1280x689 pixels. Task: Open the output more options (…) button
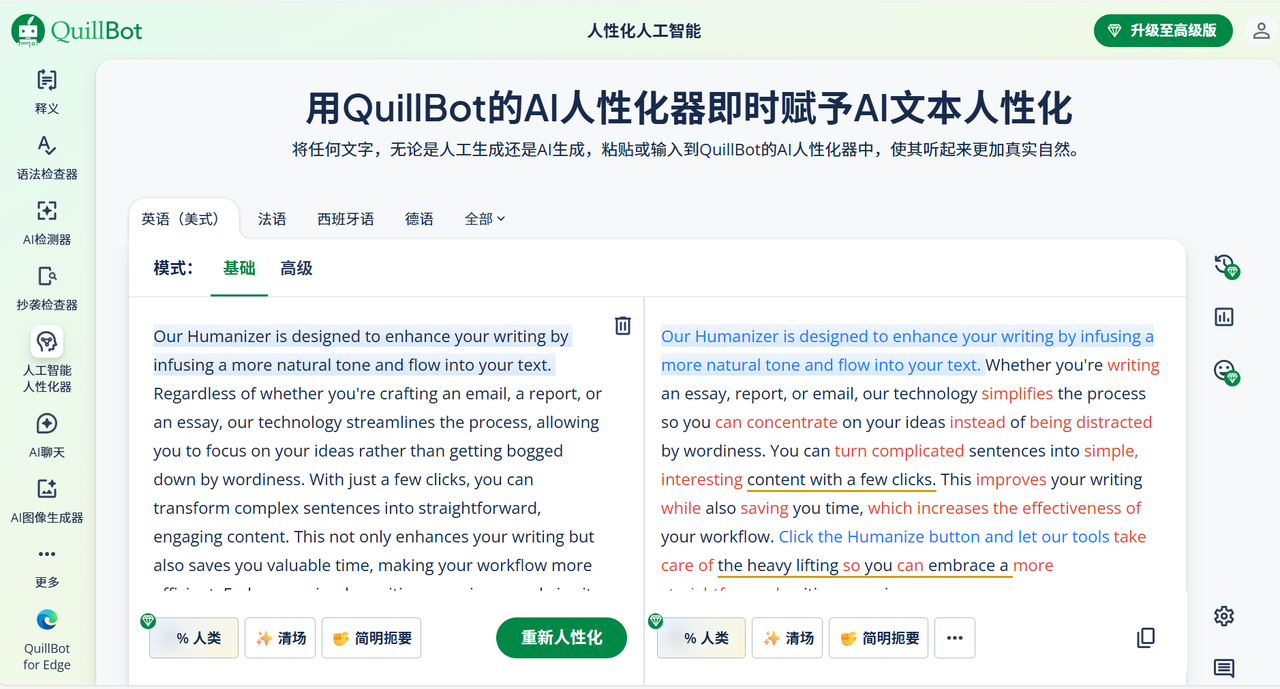pyautogui.click(x=954, y=638)
